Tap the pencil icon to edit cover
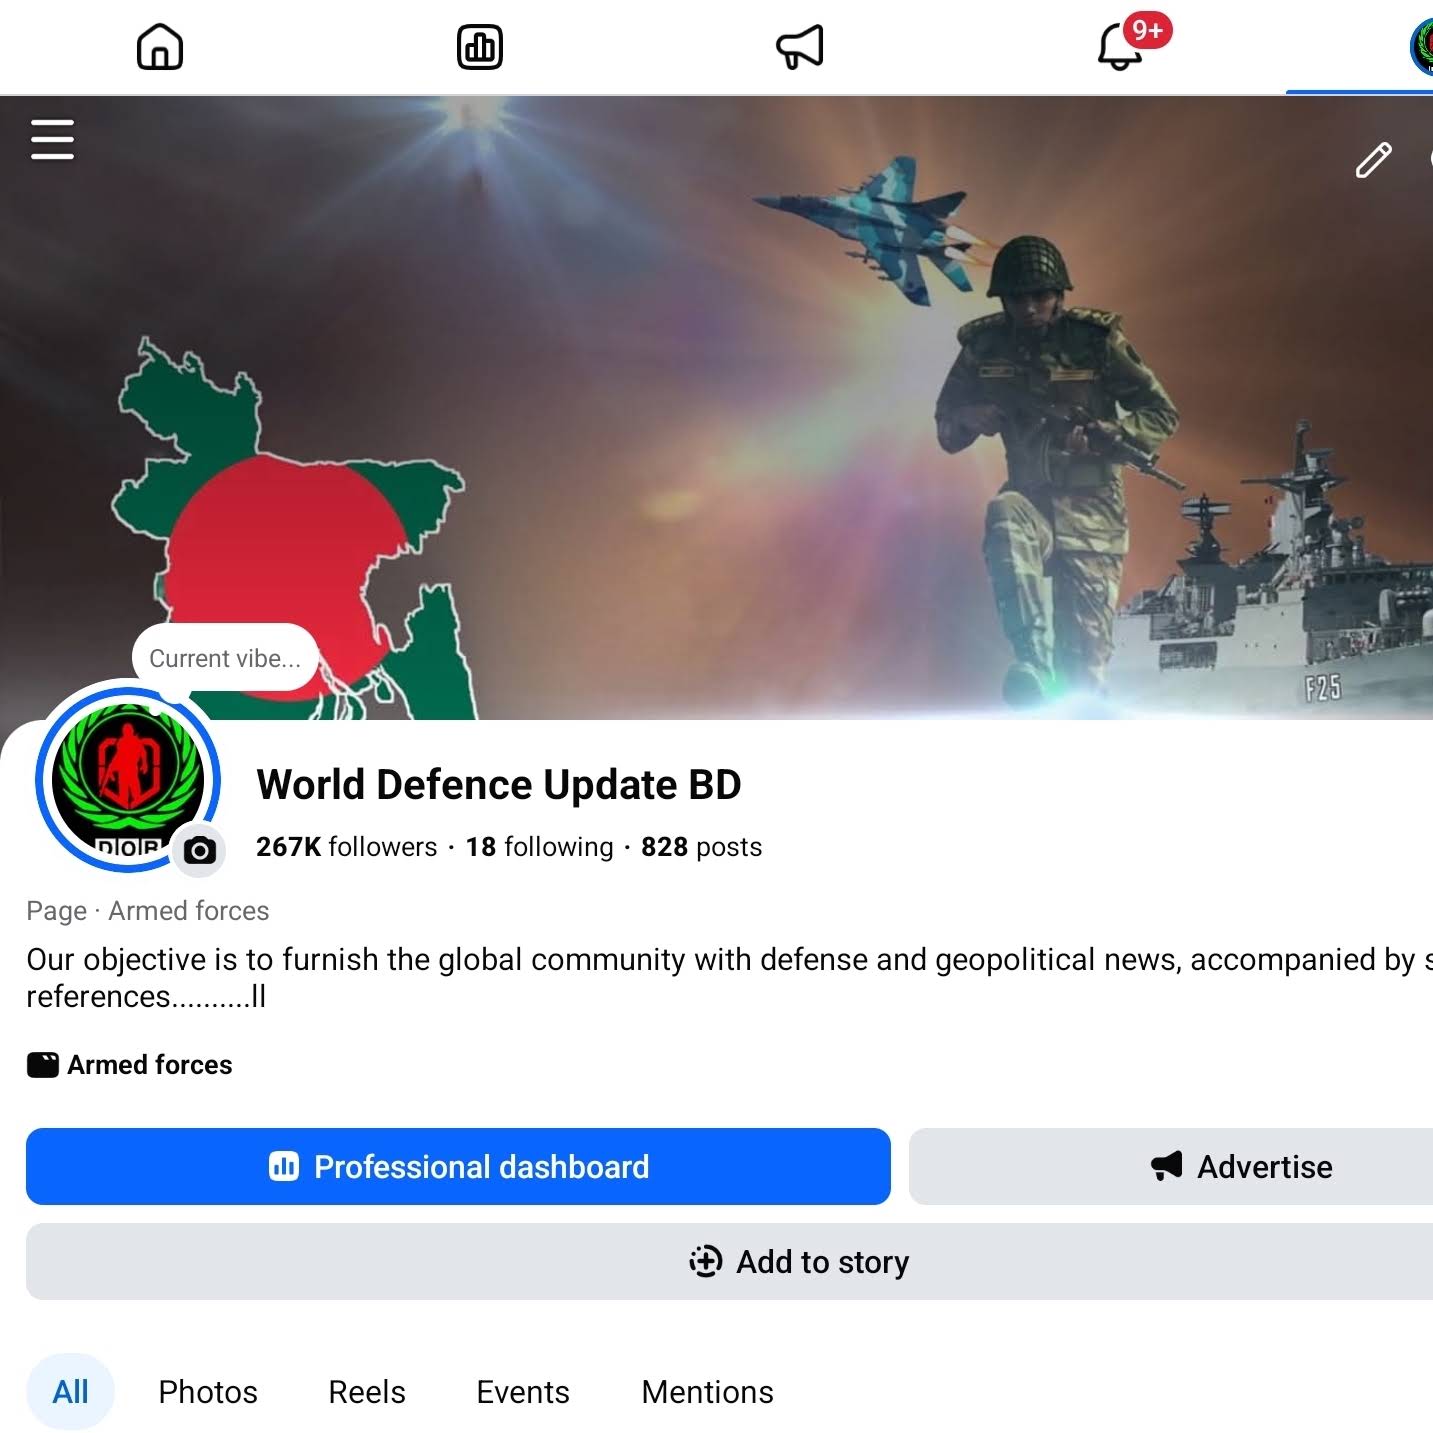 (1373, 160)
